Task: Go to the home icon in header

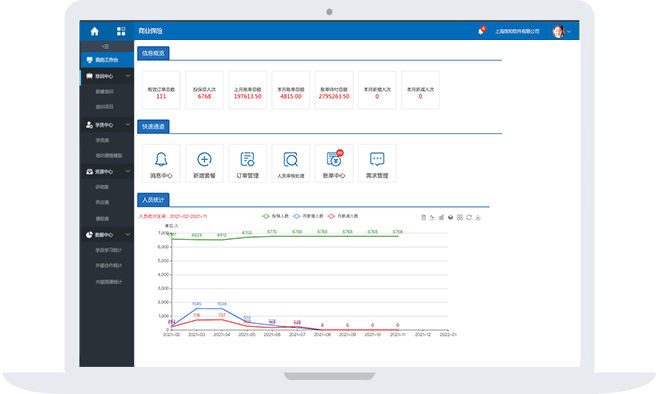Action: [95, 31]
